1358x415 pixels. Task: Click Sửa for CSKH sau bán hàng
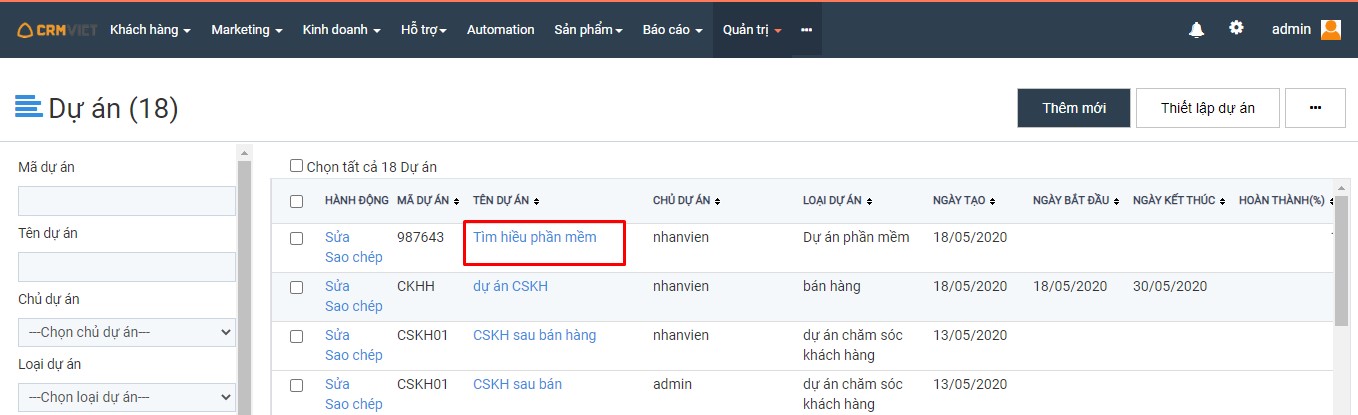tap(337, 335)
